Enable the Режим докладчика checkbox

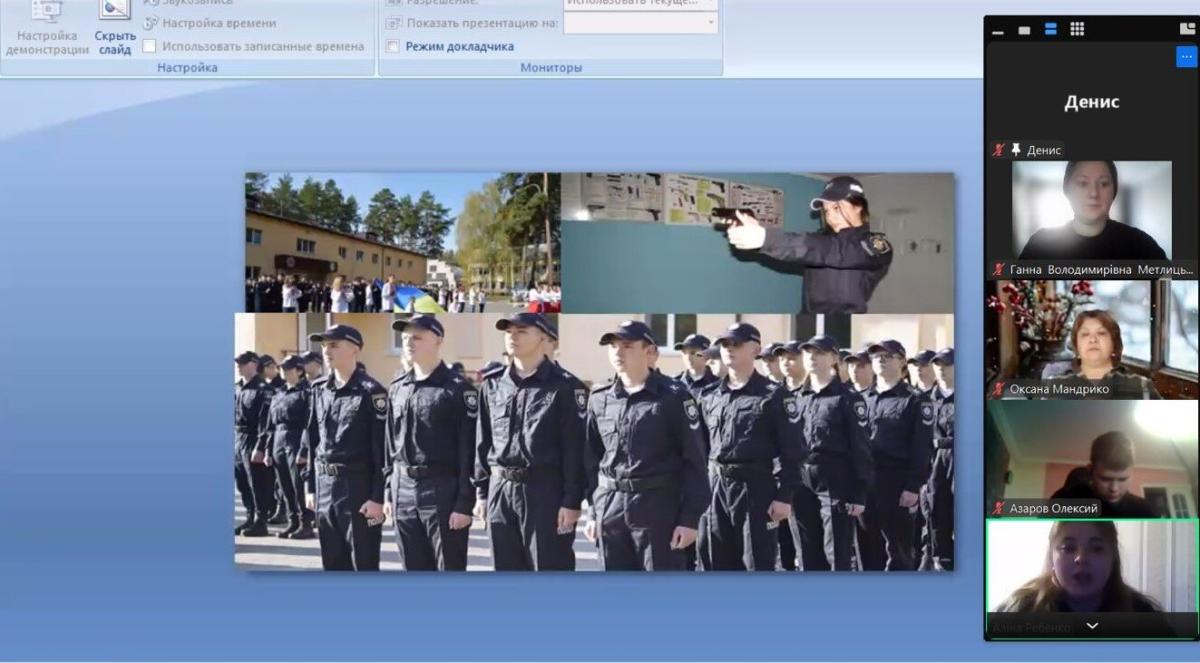(x=393, y=46)
